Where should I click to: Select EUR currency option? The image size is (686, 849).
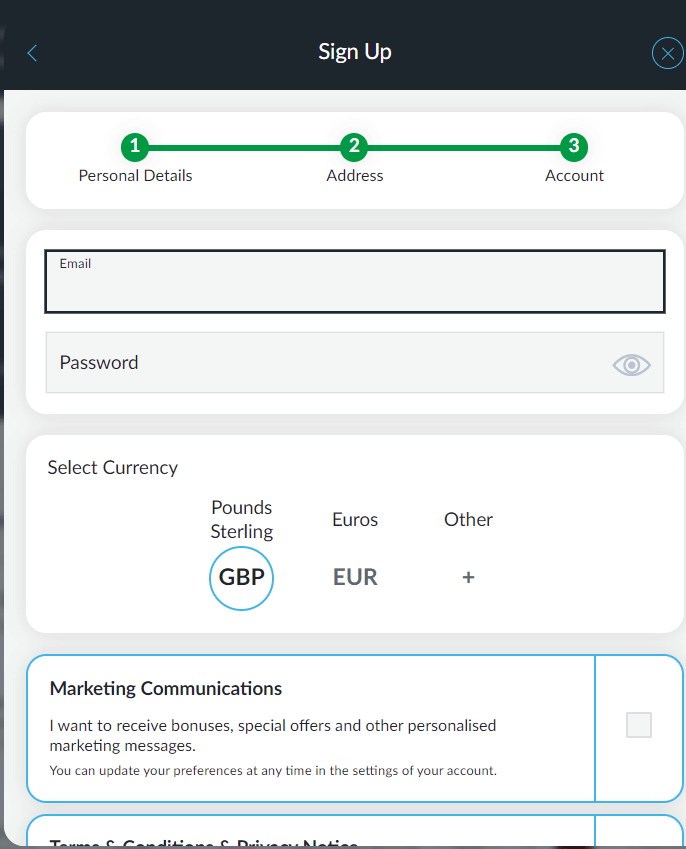click(x=355, y=578)
